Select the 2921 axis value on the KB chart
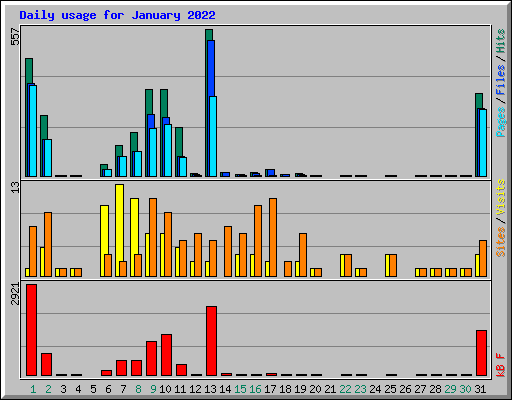The image size is (512, 400). click(15, 294)
